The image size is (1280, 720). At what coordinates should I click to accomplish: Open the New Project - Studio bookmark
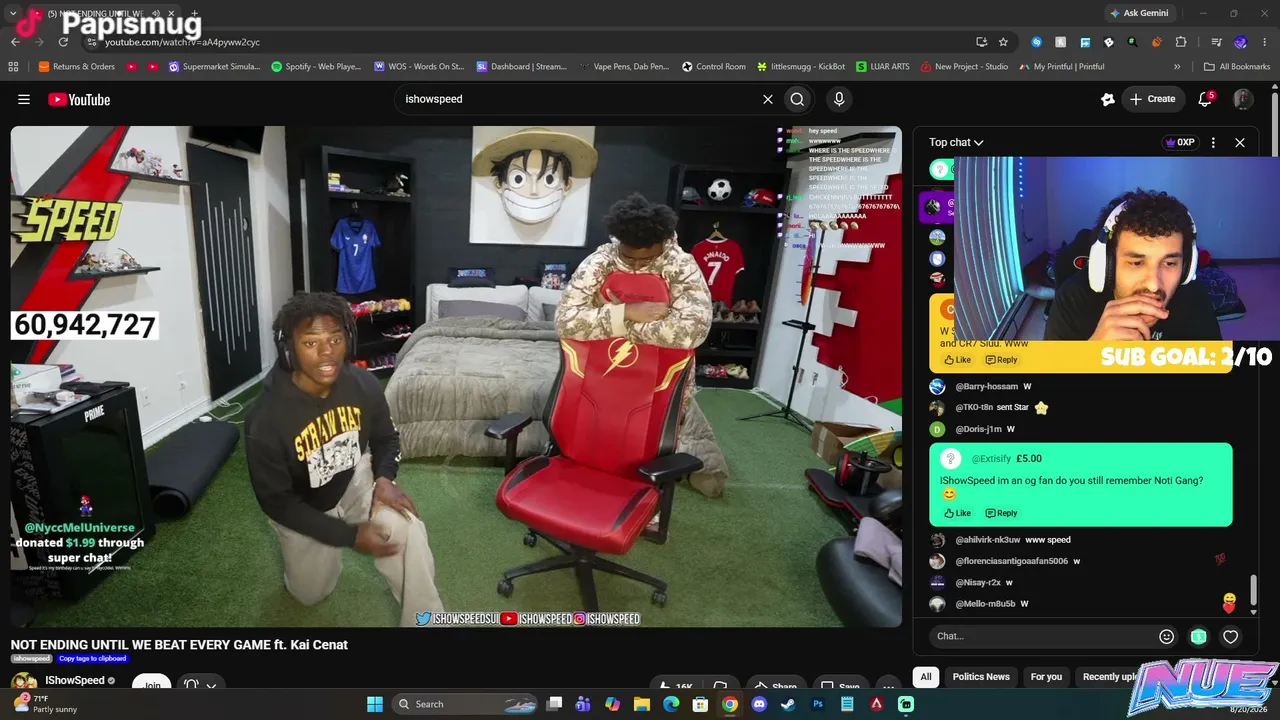[x=963, y=67]
